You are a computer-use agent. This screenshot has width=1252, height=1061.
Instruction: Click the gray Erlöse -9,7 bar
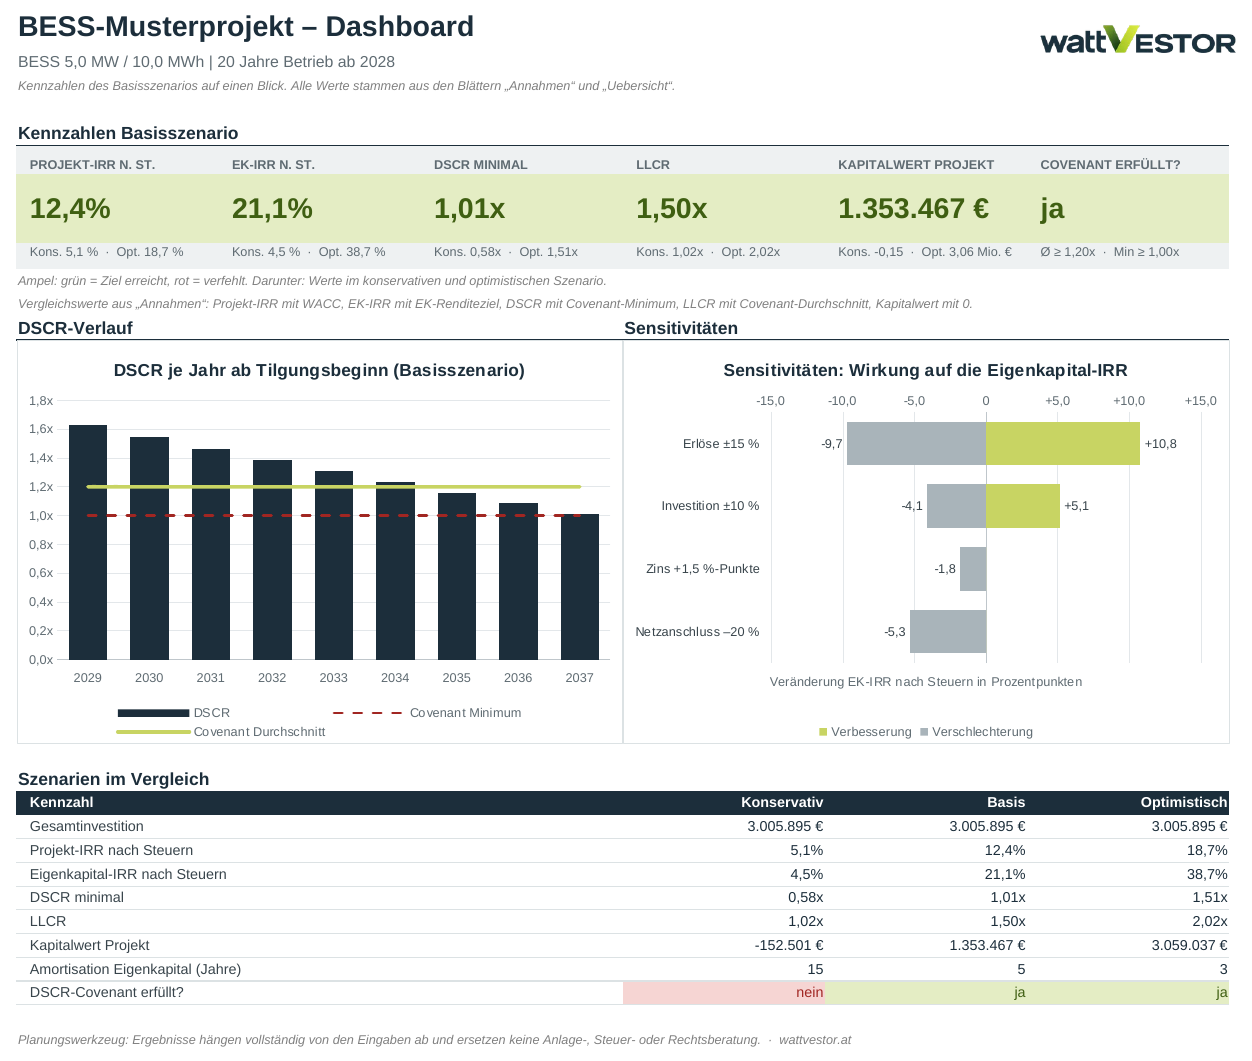click(x=916, y=443)
